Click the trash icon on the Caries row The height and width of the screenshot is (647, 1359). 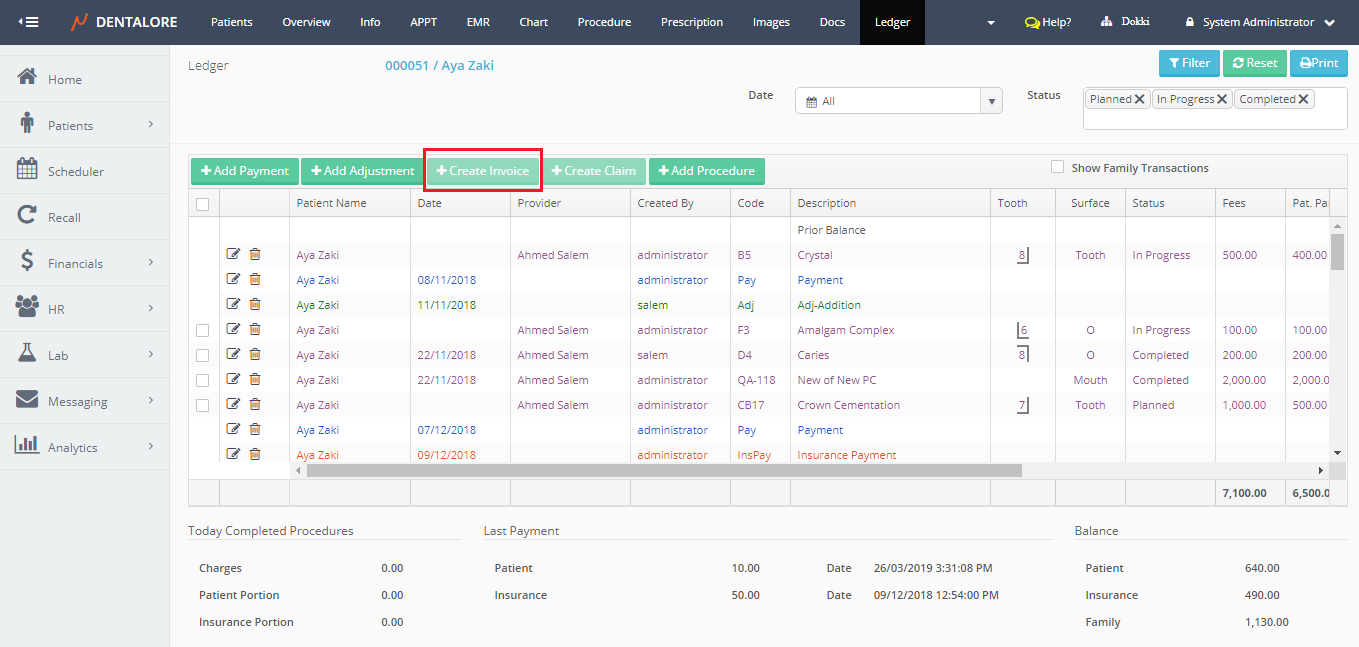(255, 355)
